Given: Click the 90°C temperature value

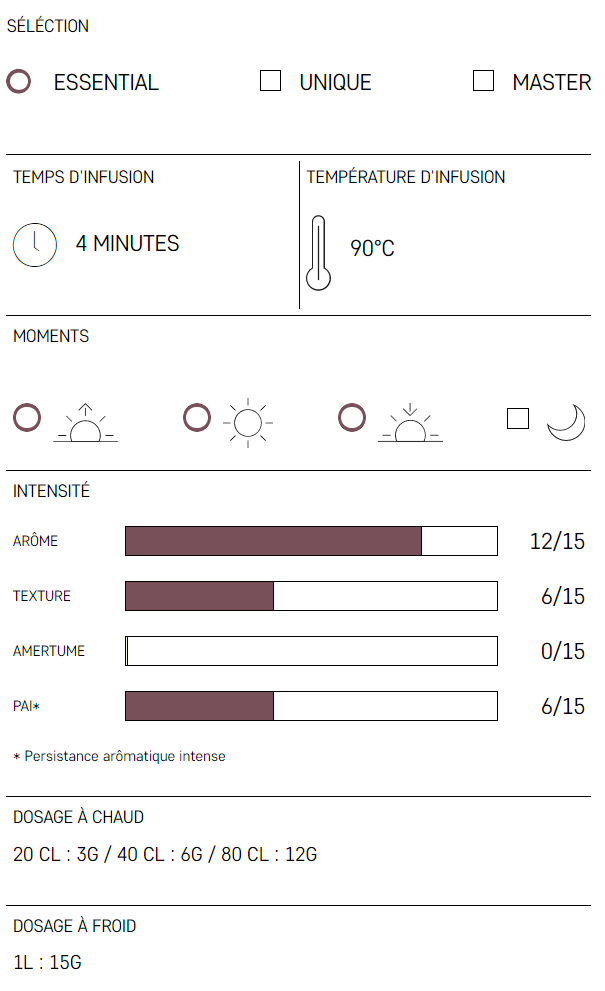Looking at the screenshot, I should (x=372, y=248).
